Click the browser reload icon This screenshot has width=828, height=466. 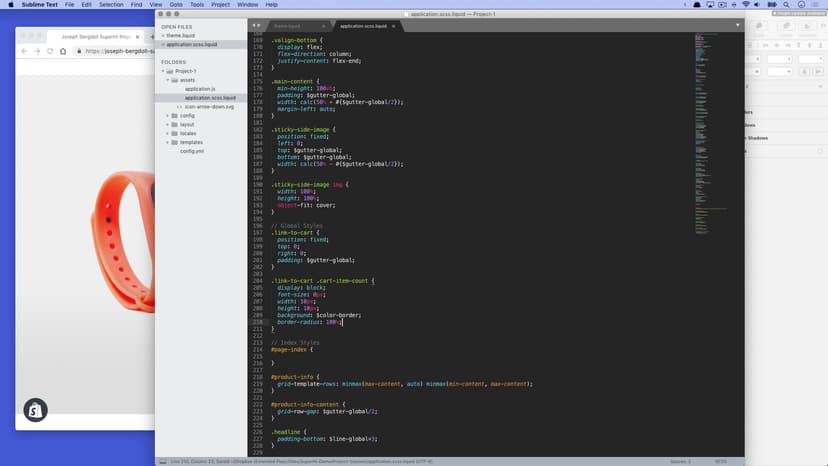[x=51, y=51]
